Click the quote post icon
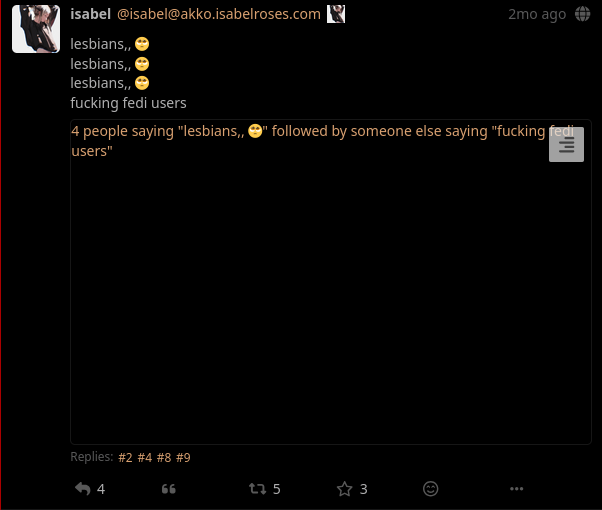Image resolution: width=602 pixels, height=510 pixels. point(169,489)
